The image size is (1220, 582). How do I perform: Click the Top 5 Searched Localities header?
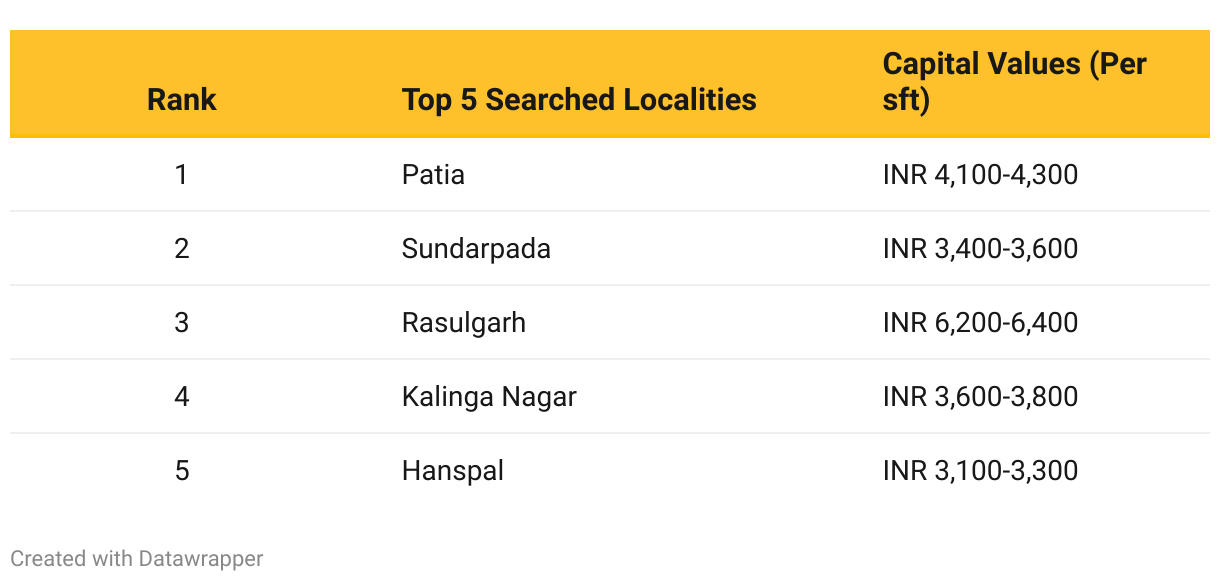579,100
